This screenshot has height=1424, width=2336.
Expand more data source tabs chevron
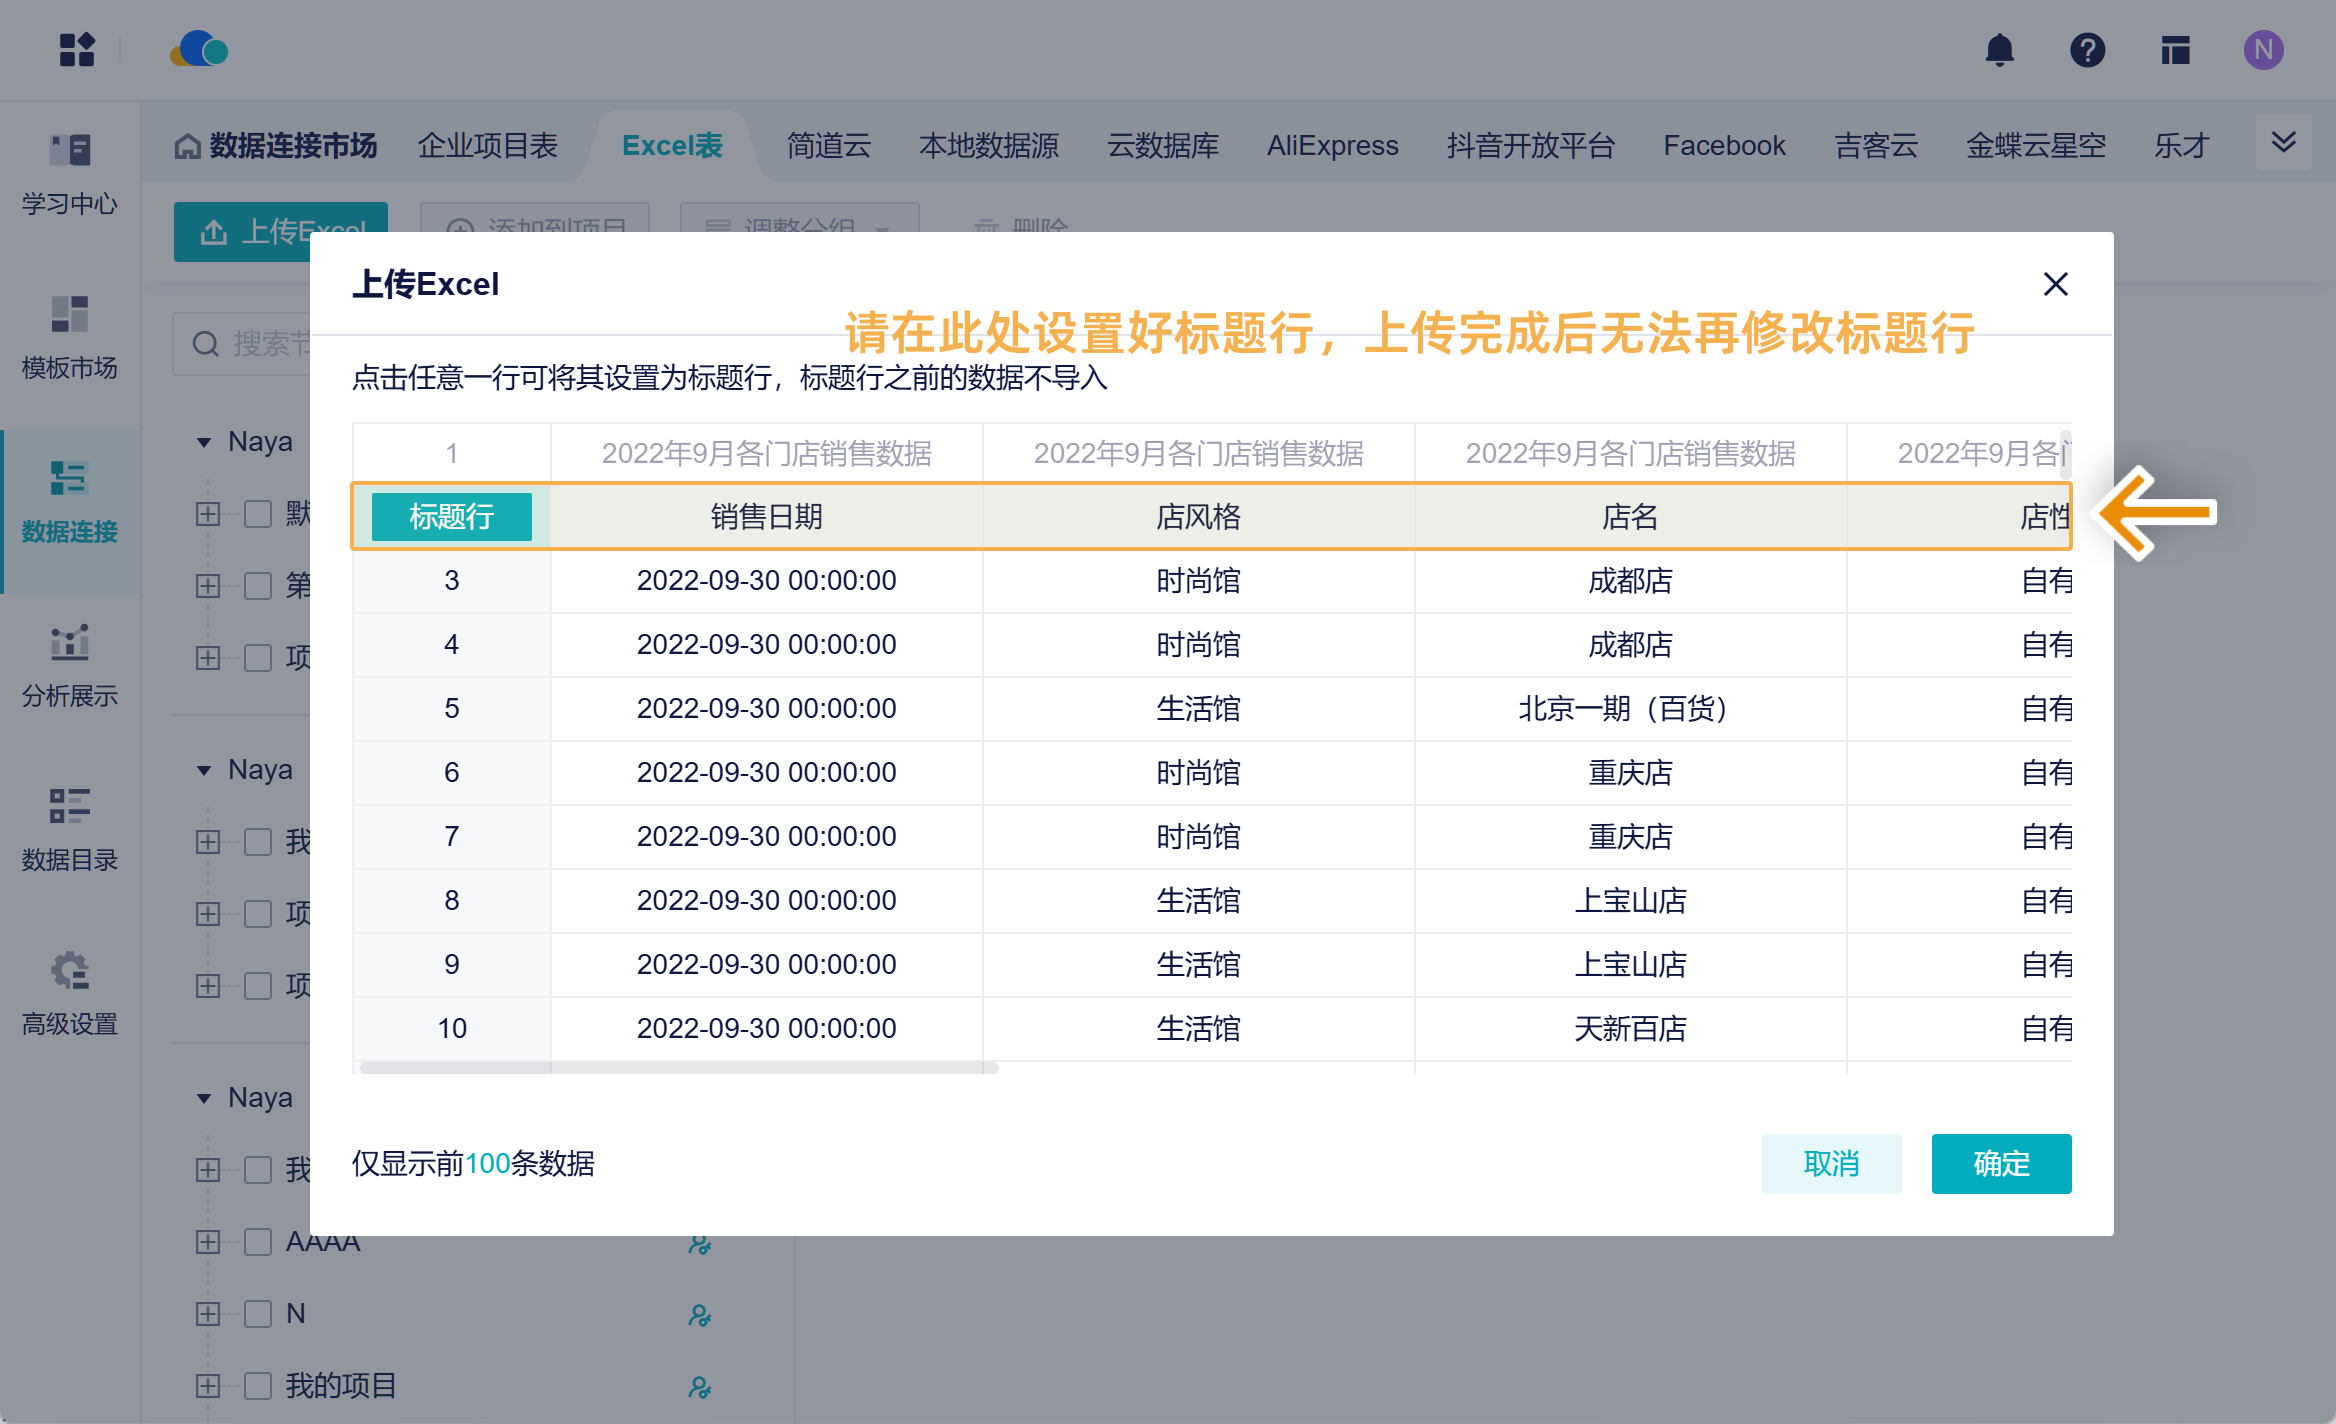tap(2283, 143)
